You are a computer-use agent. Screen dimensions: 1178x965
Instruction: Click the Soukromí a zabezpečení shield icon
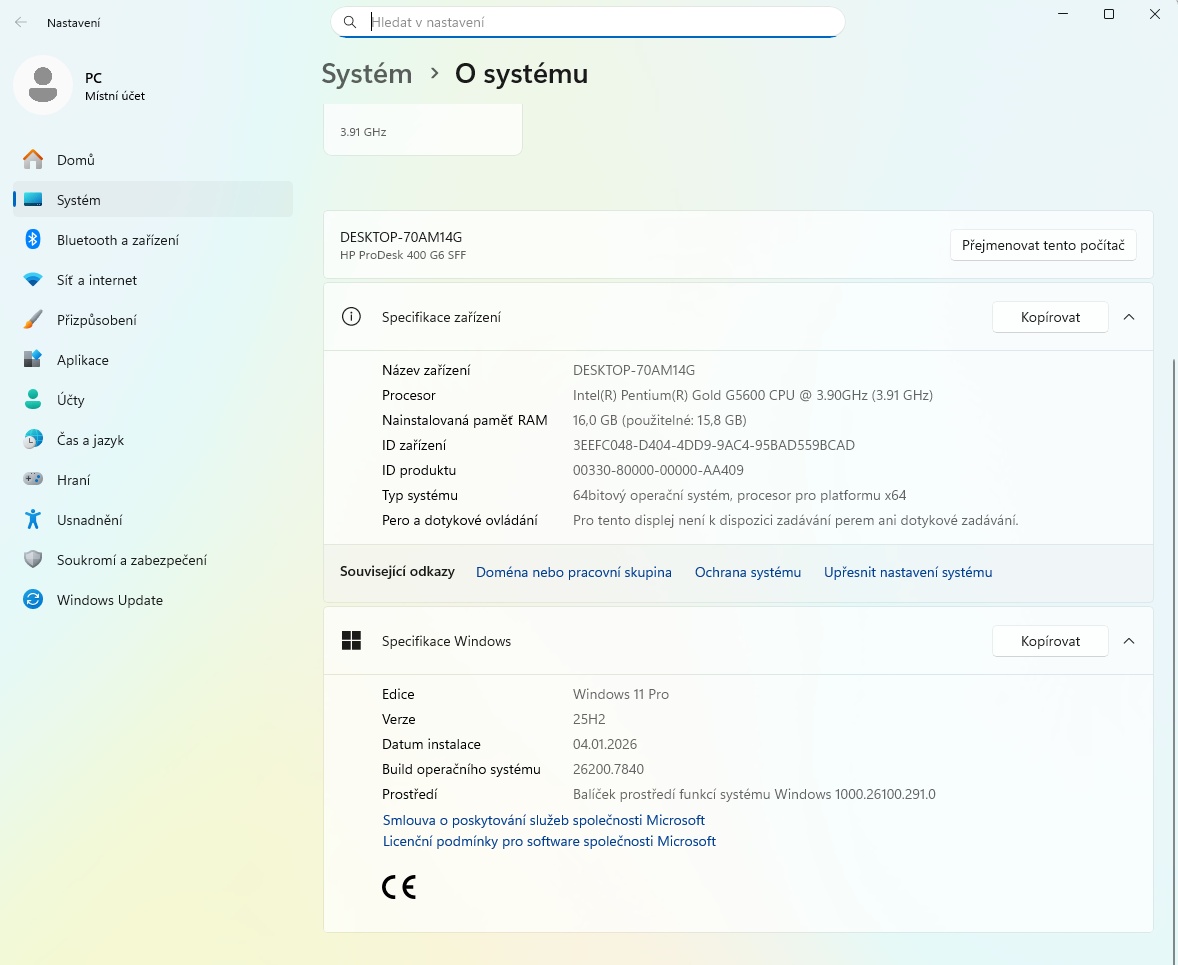(x=33, y=560)
